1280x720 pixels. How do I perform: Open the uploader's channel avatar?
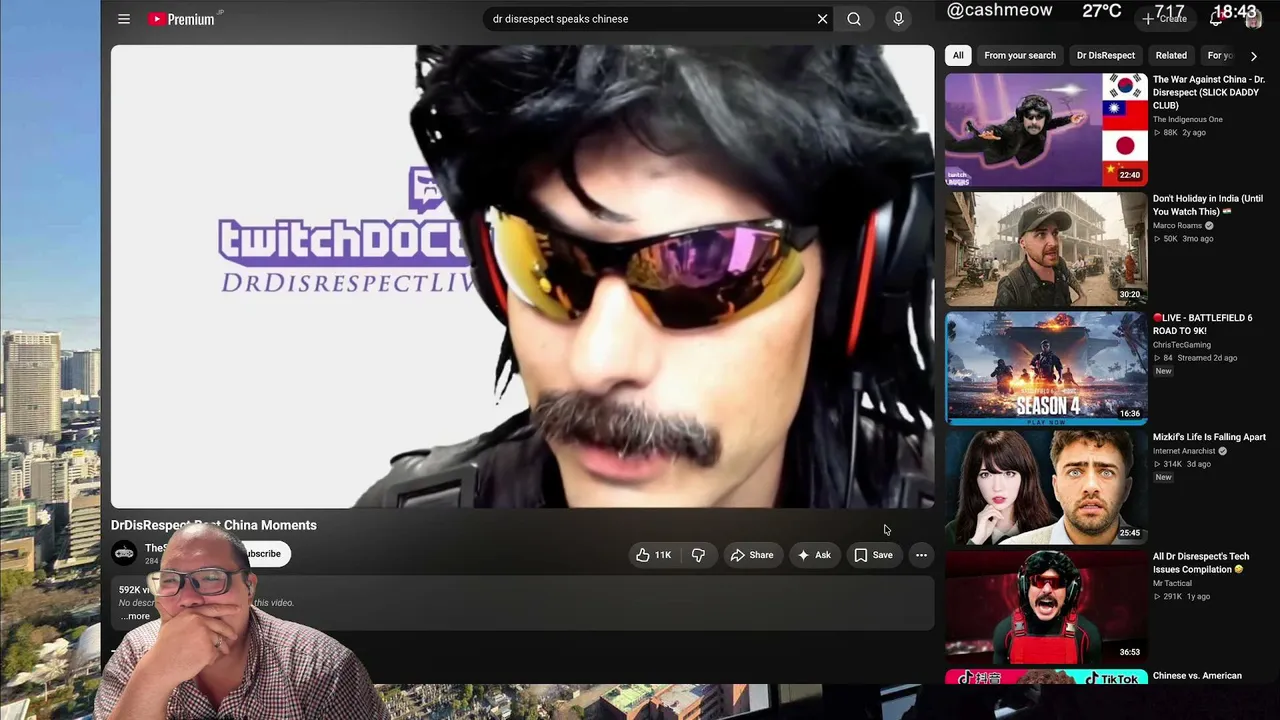124,553
